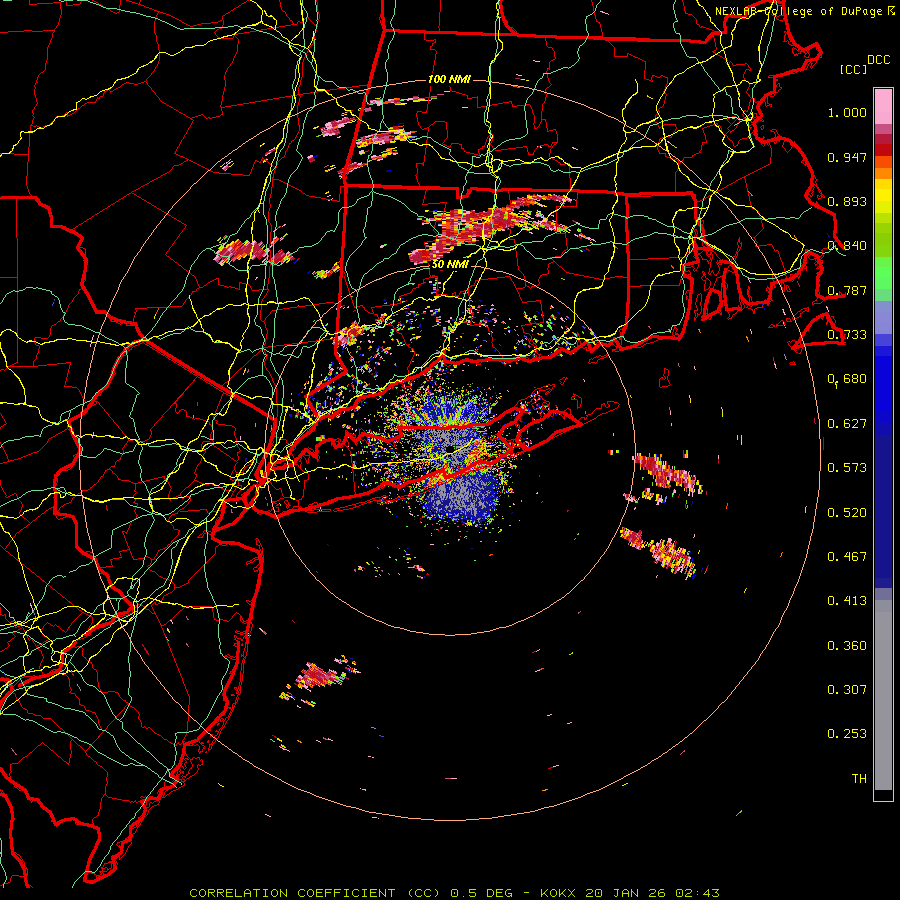Select the 0.253 scale label
Screen dimensions: 900x900
point(847,734)
